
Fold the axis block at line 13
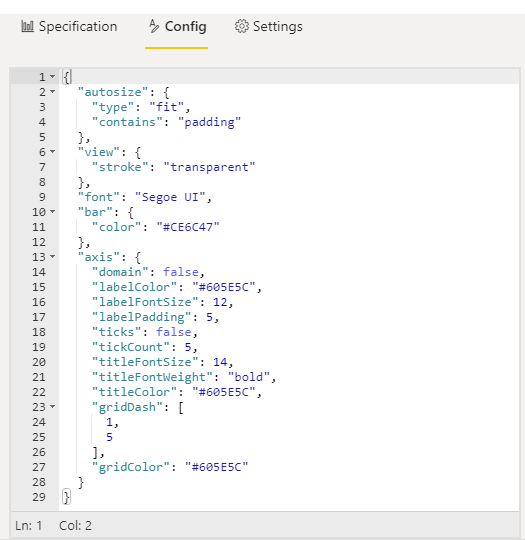coord(52,257)
